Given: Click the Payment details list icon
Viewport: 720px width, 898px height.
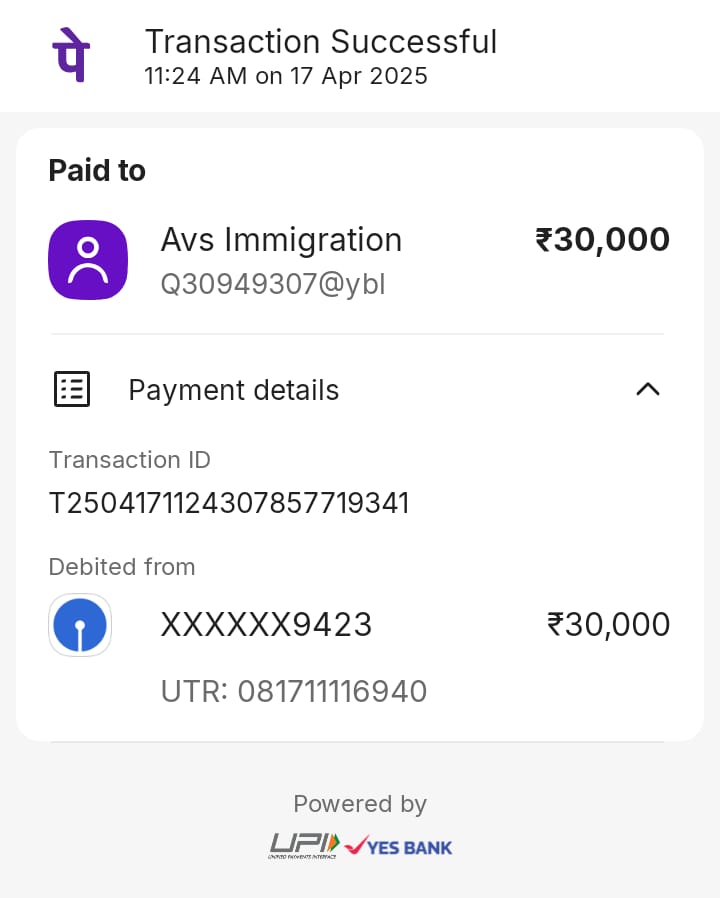Looking at the screenshot, I should (71, 389).
